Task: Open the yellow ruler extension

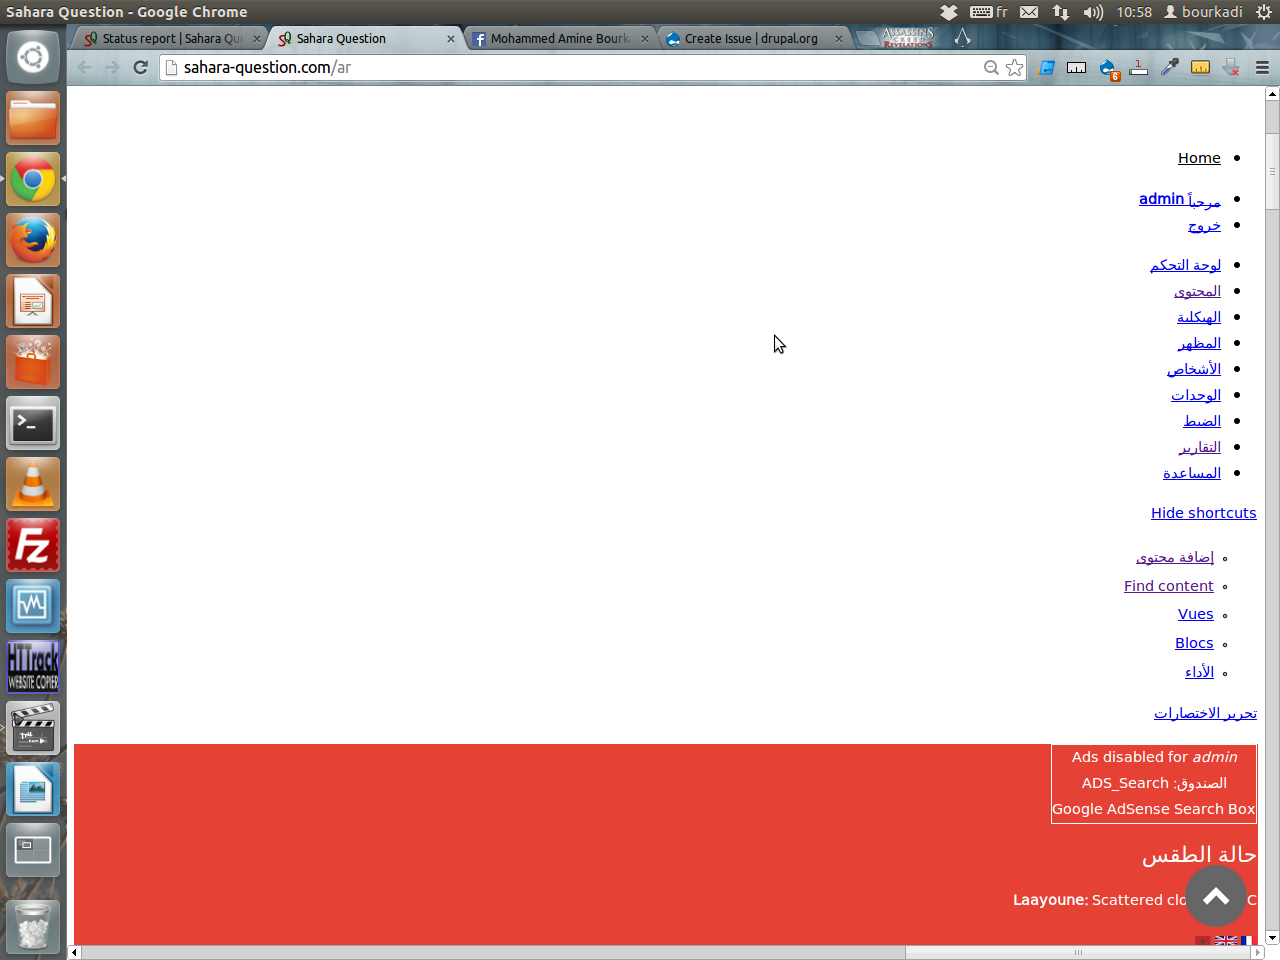Action: pyautogui.click(x=1200, y=67)
